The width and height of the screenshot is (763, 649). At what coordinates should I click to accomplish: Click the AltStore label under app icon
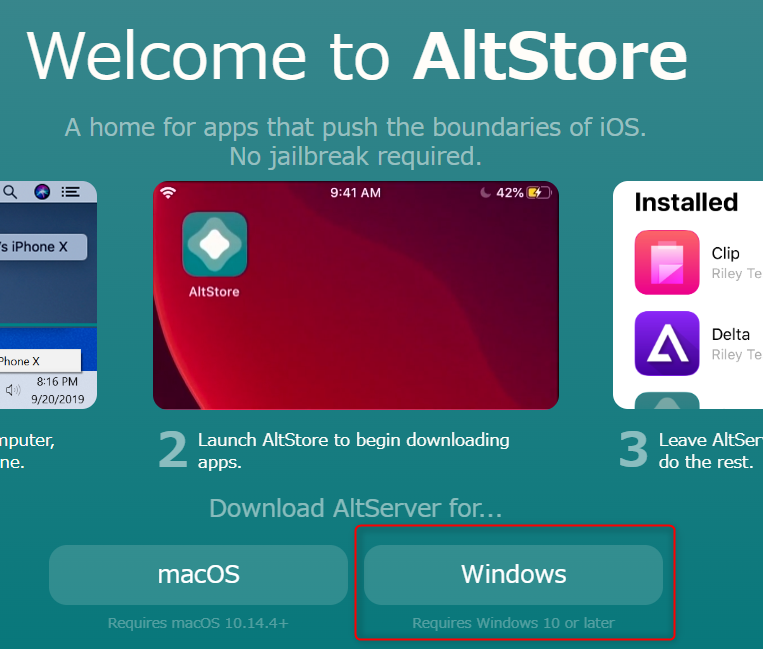coord(214,292)
